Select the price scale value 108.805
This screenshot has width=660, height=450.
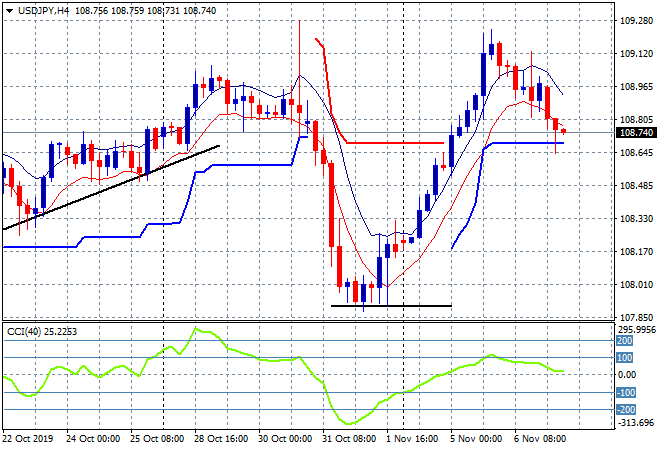(636, 120)
